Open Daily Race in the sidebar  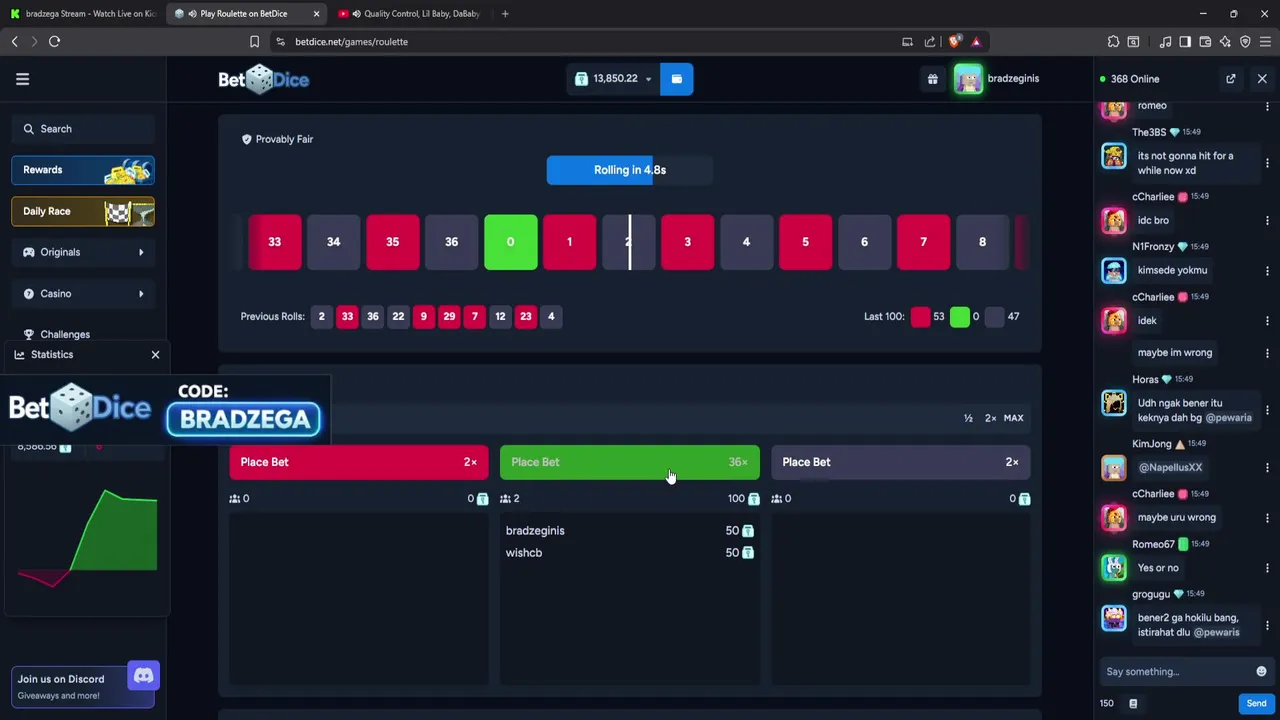[x=83, y=212]
